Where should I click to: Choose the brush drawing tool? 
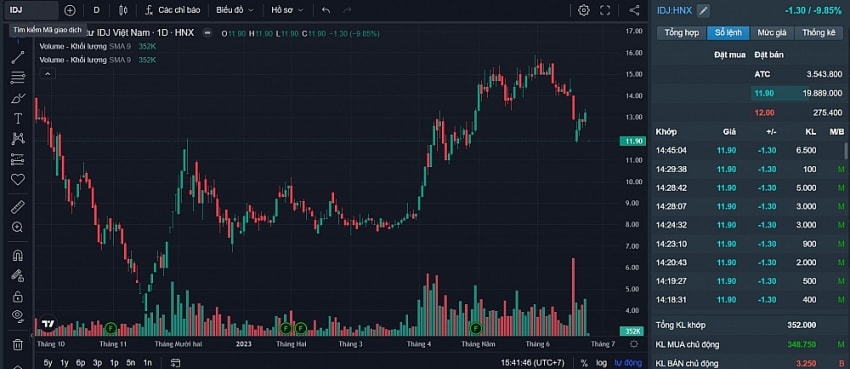click(18, 98)
